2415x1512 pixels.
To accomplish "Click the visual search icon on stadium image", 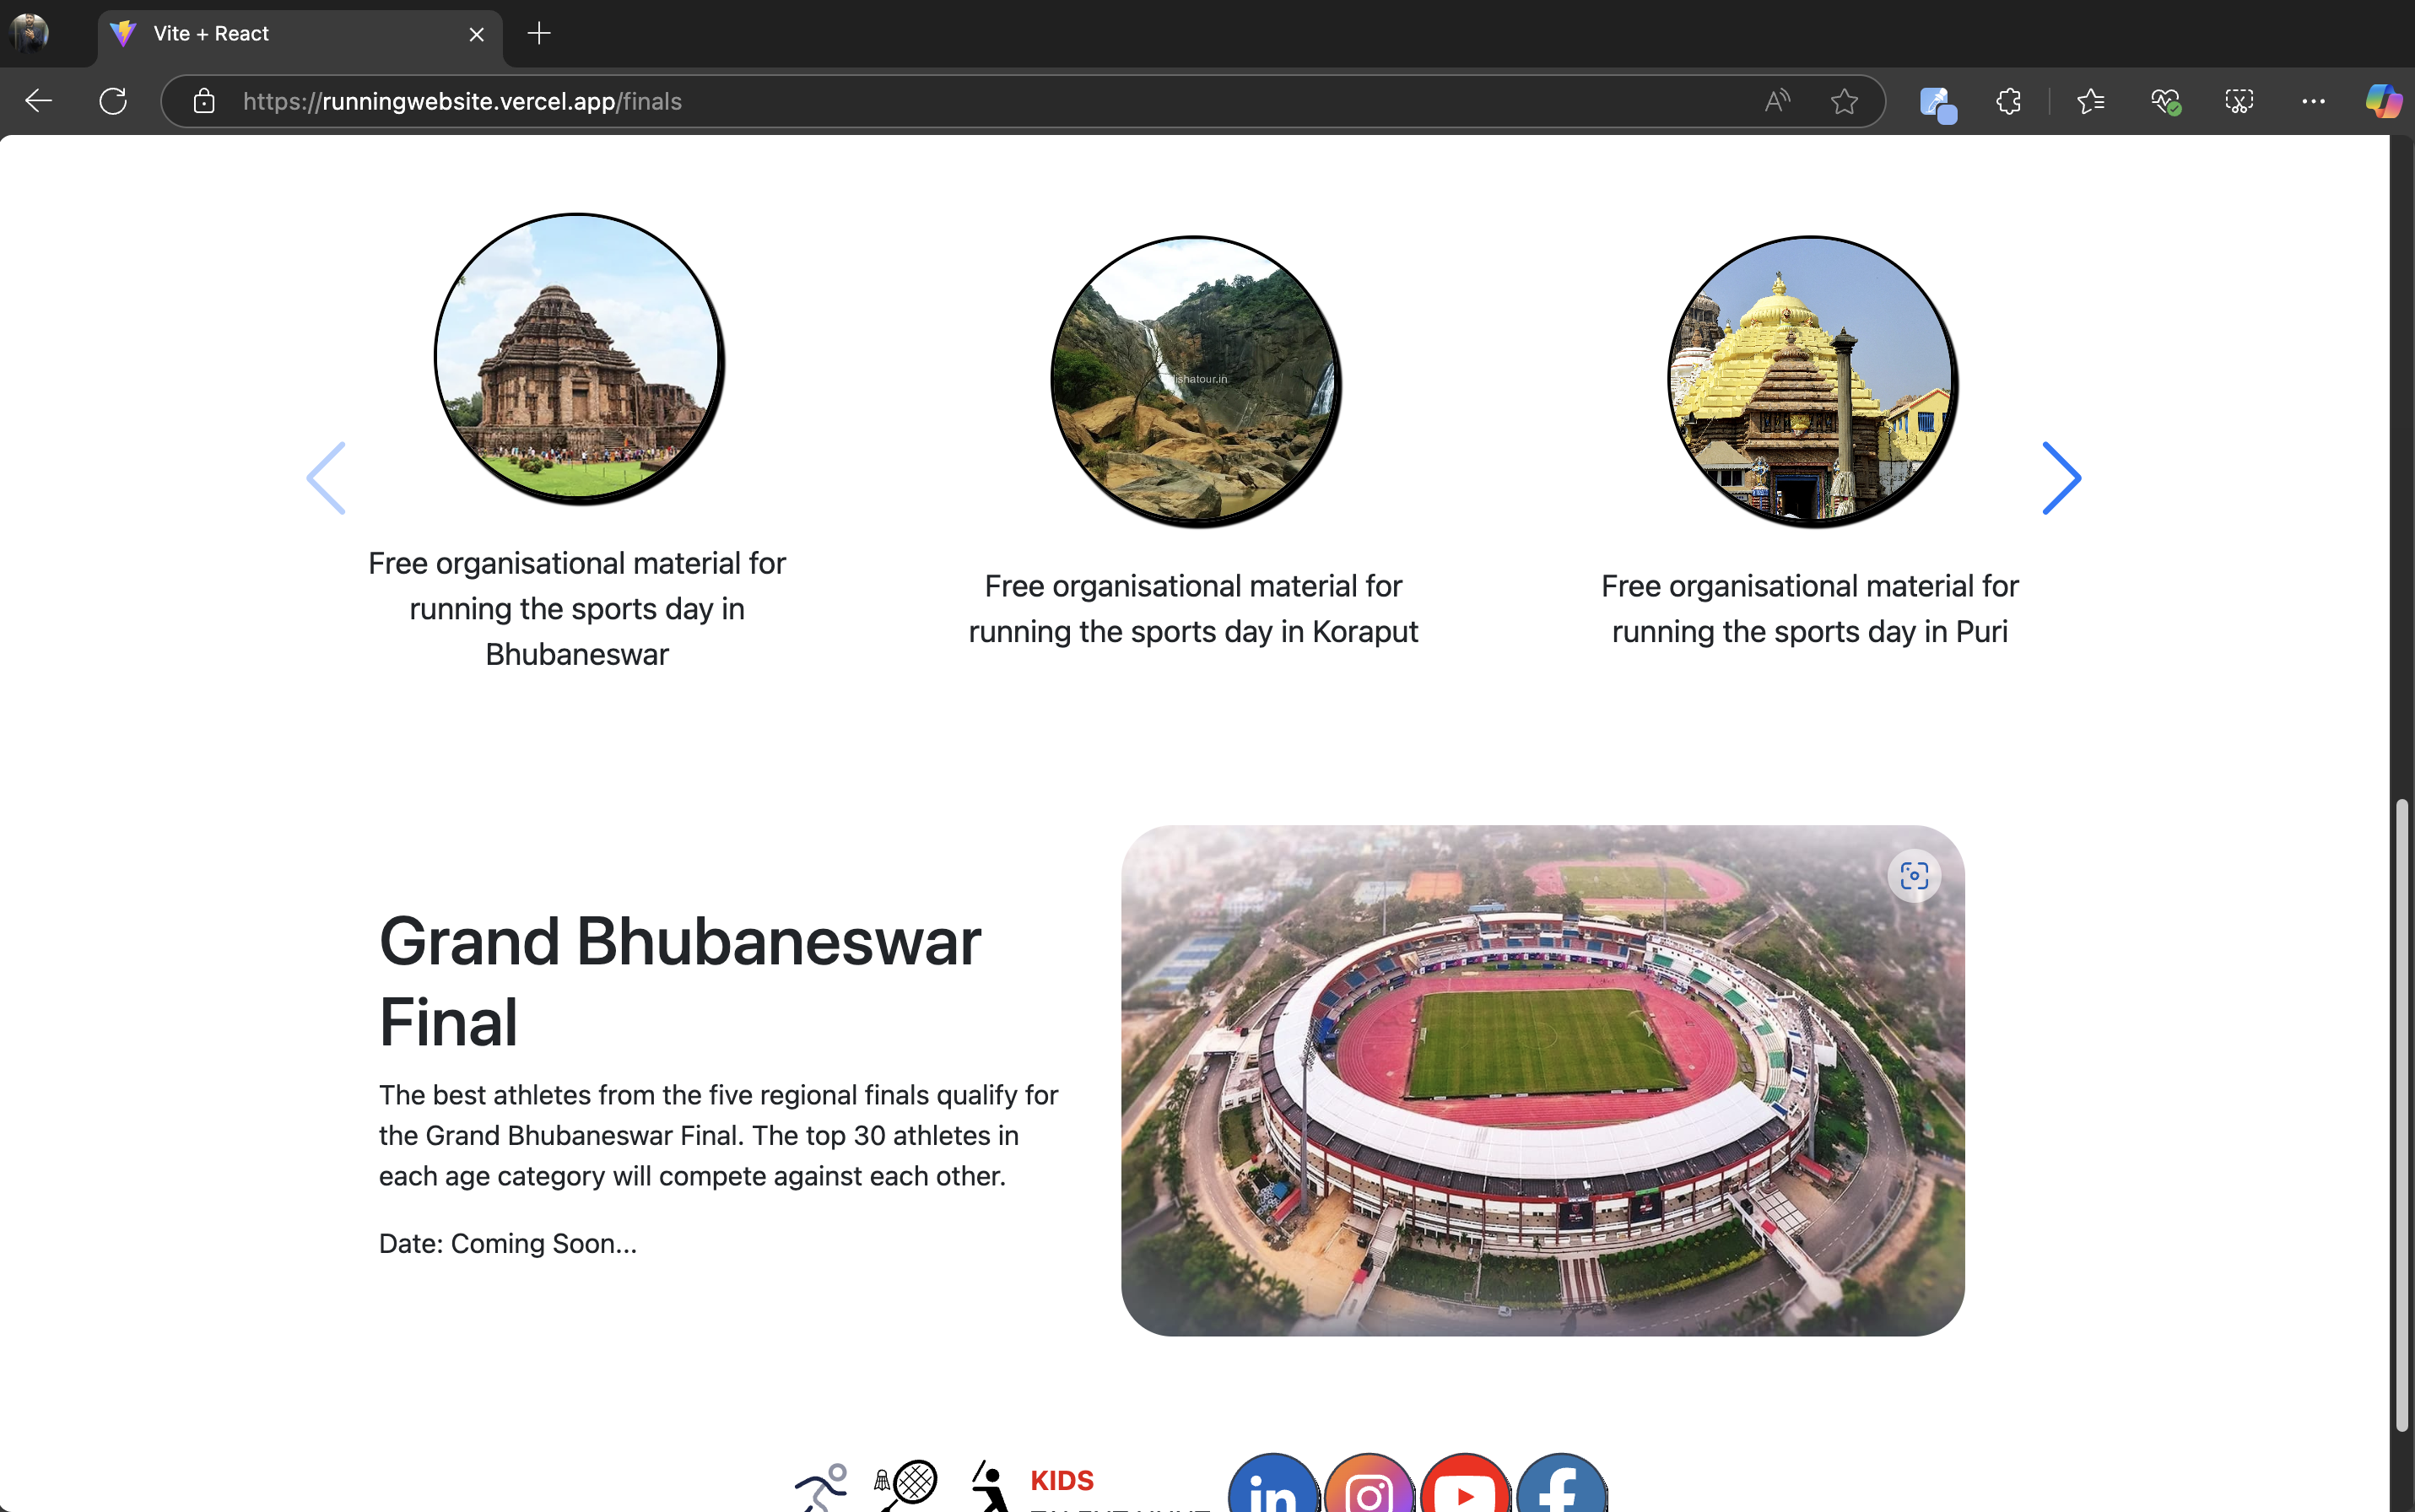I will [x=1914, y=876].
